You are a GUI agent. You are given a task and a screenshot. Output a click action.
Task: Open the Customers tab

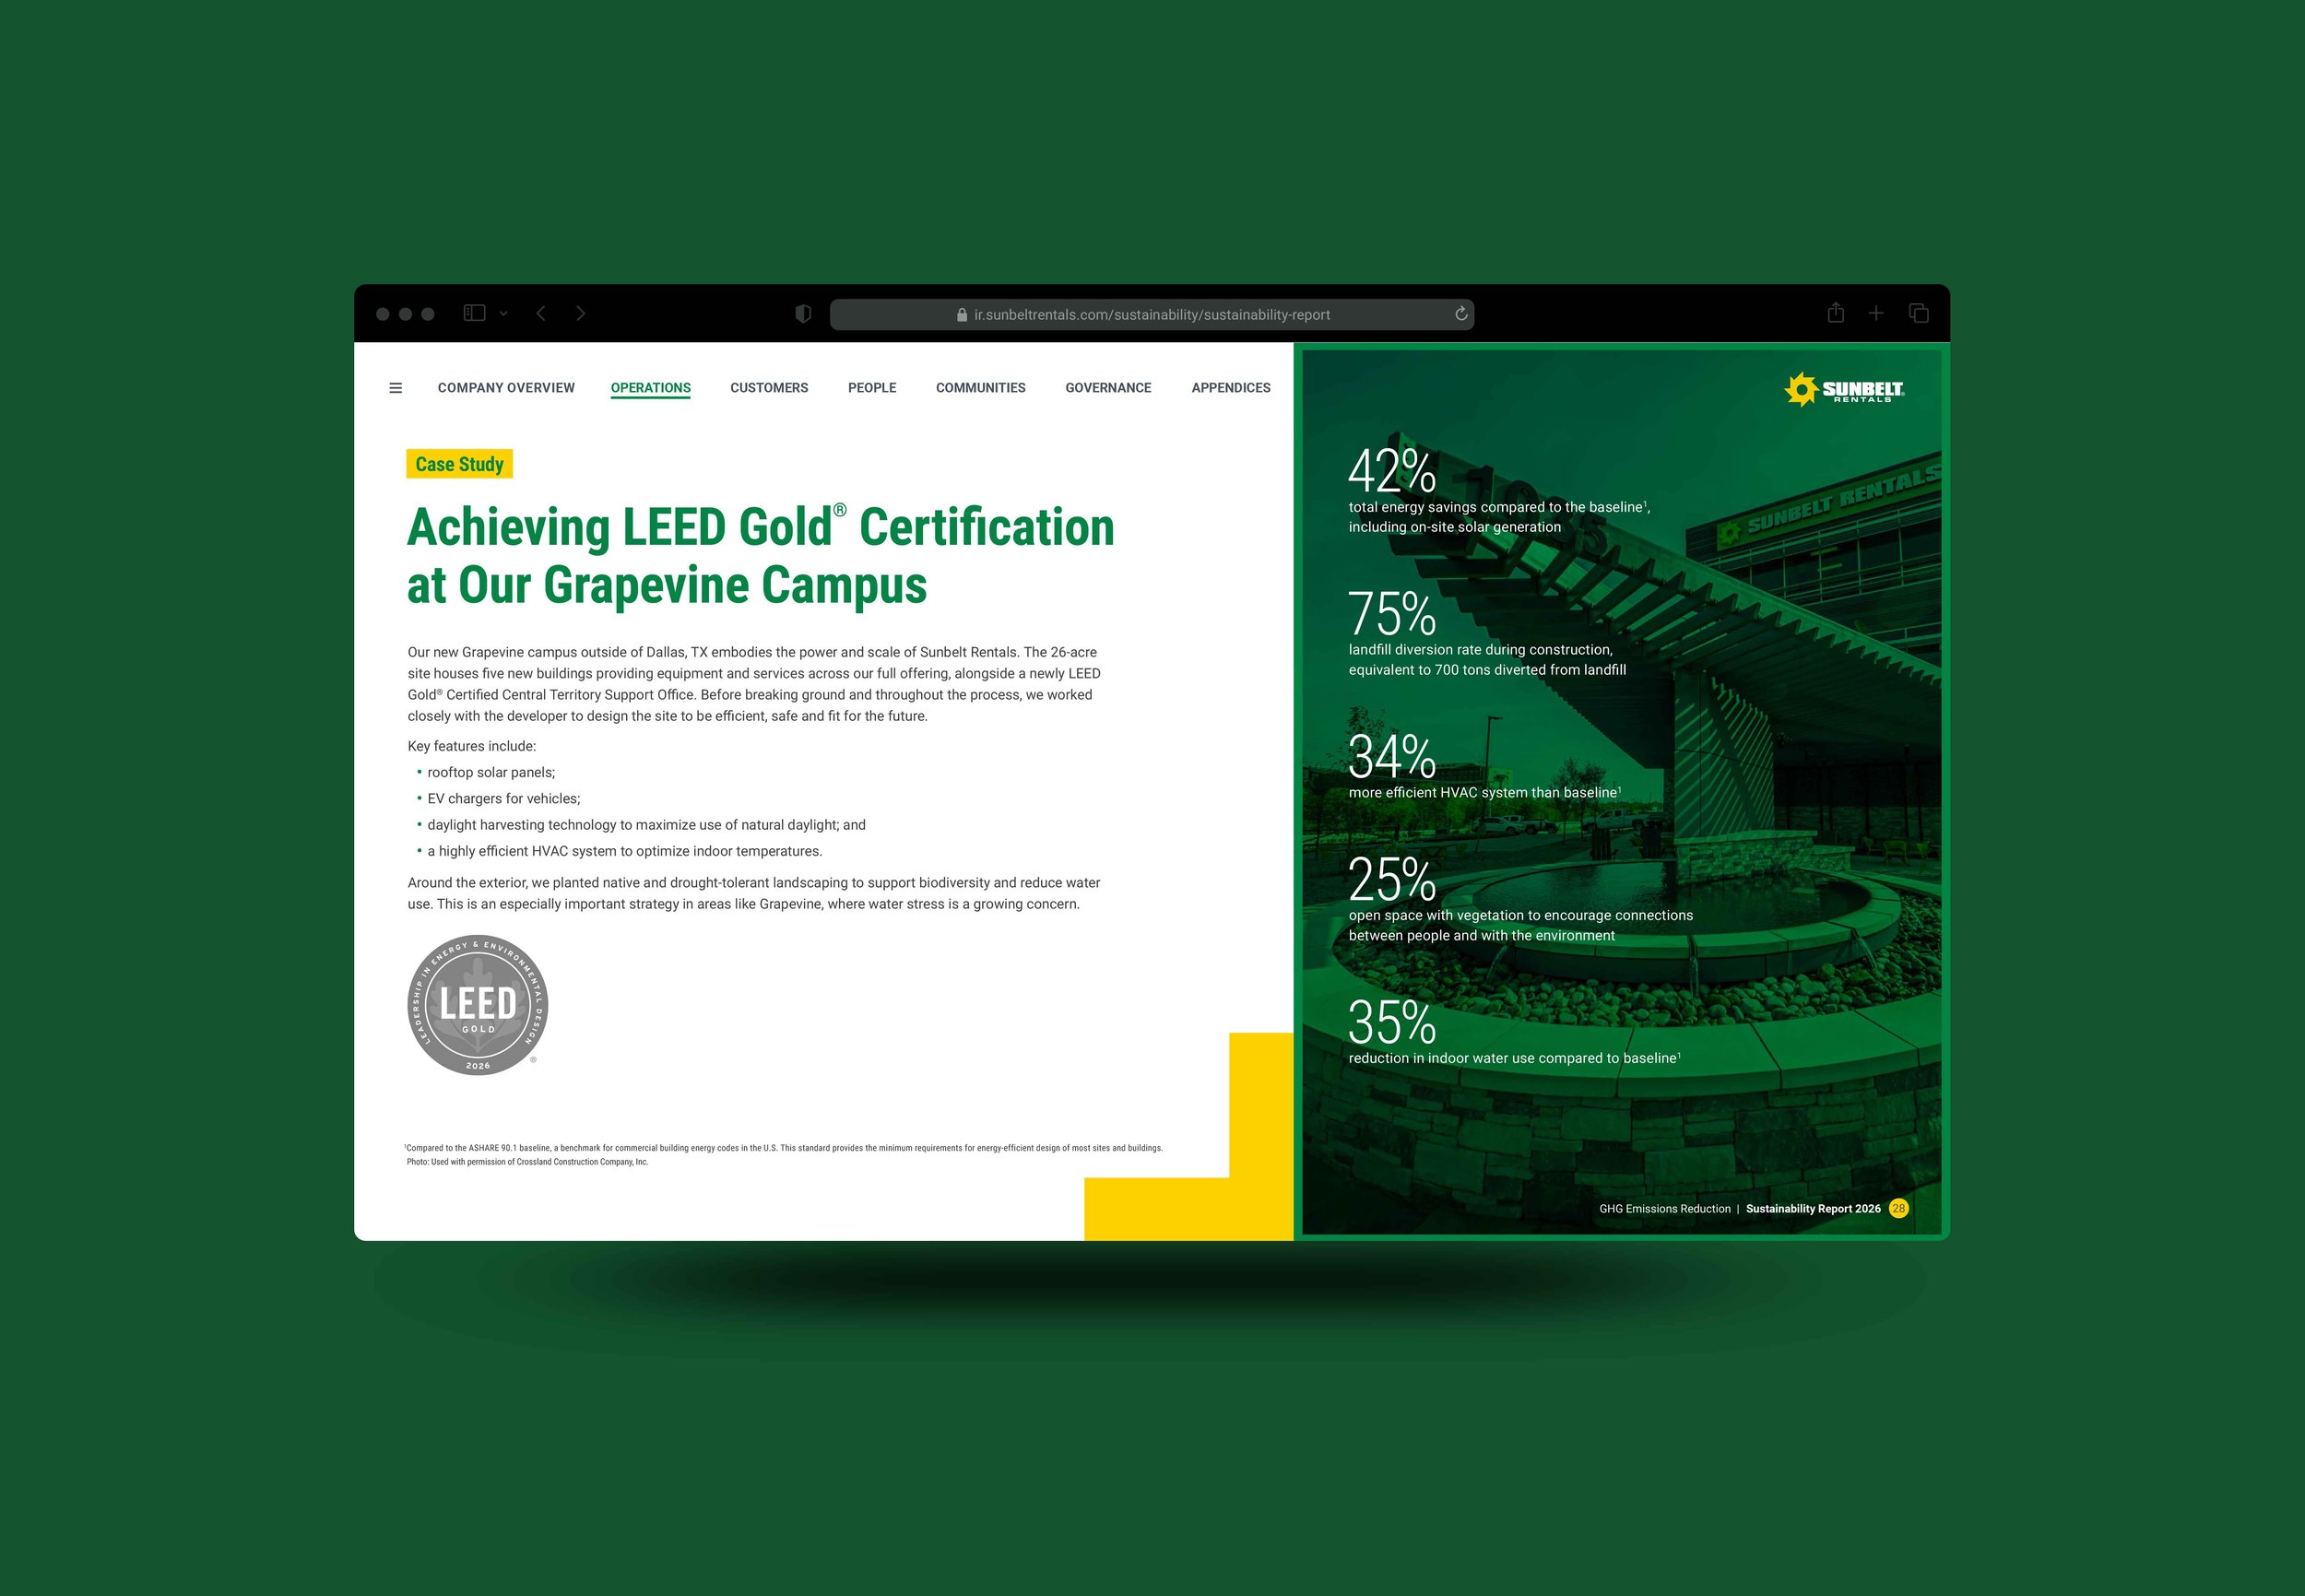point(769,388)
